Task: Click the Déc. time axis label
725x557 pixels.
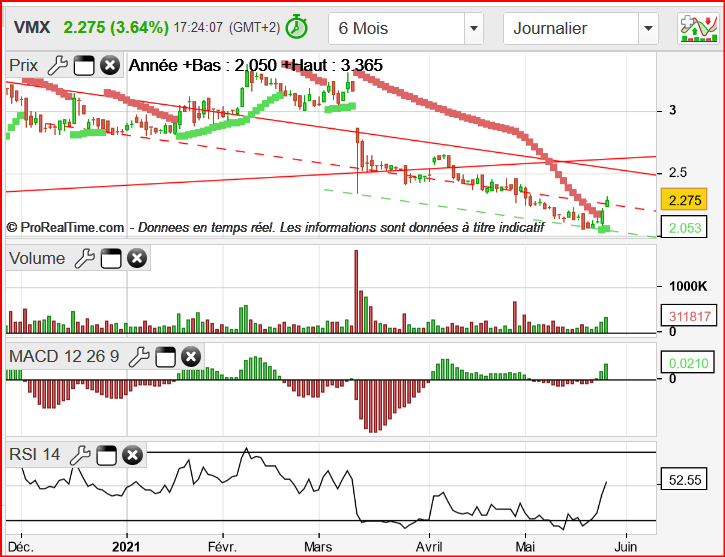Action: (21, 547)
